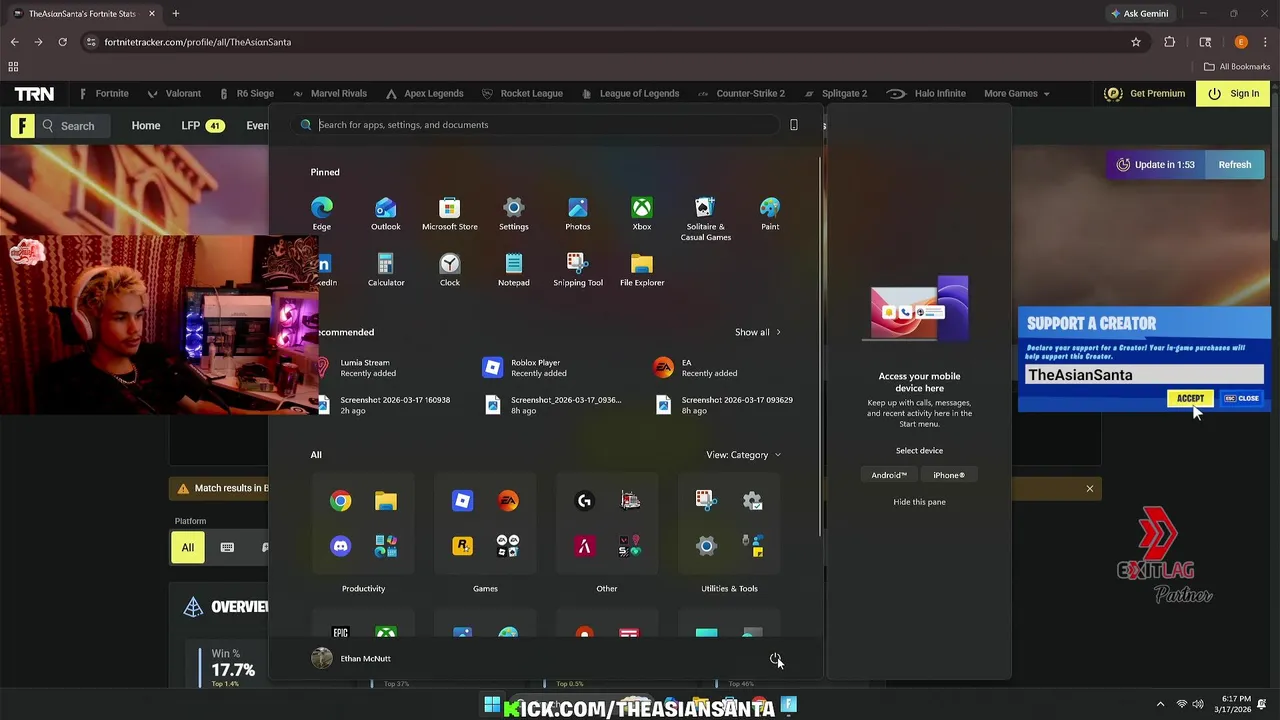Open the Notepad pinned app
The height and width of the screenshot is (720, 1280).
(513, 270)
